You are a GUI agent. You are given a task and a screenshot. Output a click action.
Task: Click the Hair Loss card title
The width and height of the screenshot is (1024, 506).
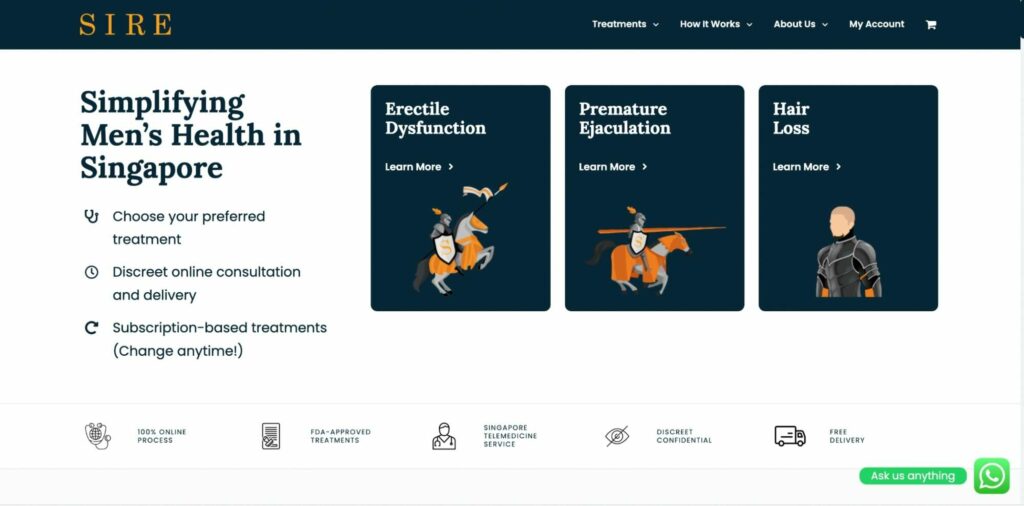[791, 118]
